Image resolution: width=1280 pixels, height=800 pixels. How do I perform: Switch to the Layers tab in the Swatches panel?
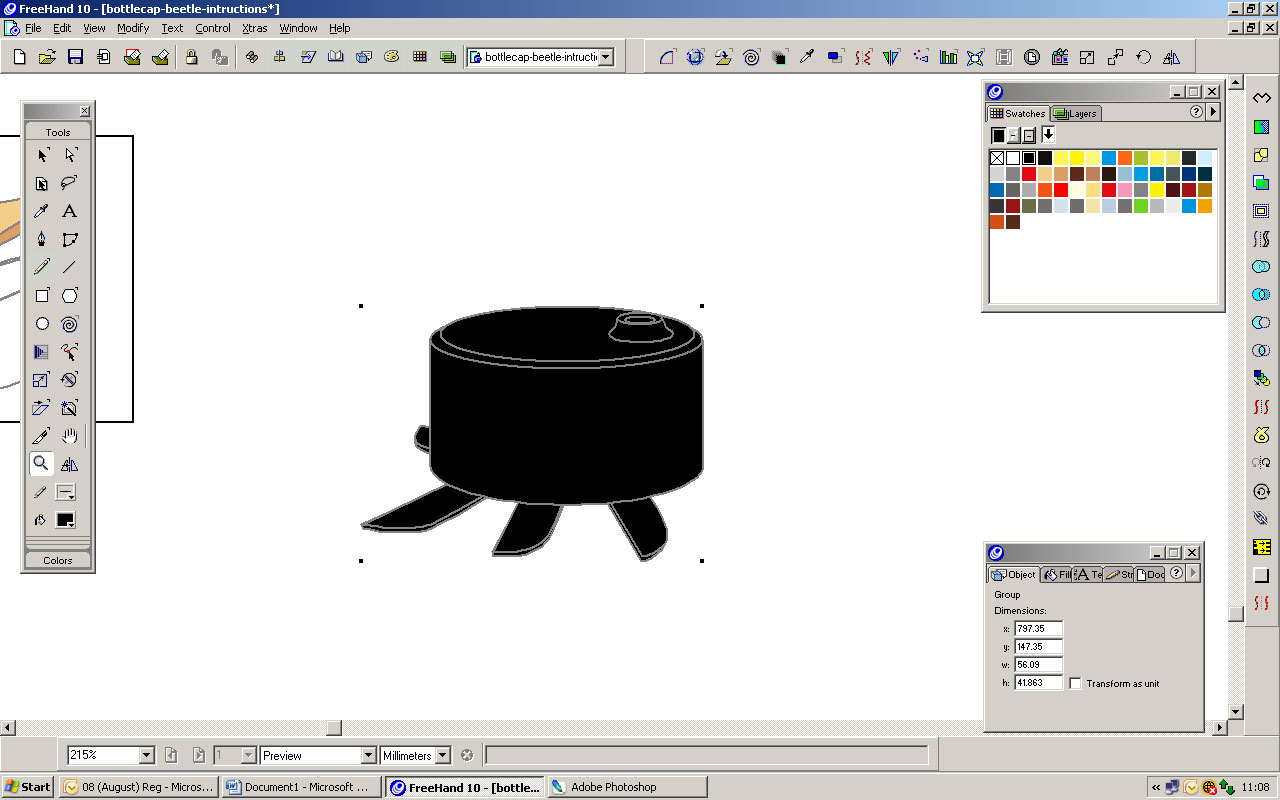tap(1075, 113)
